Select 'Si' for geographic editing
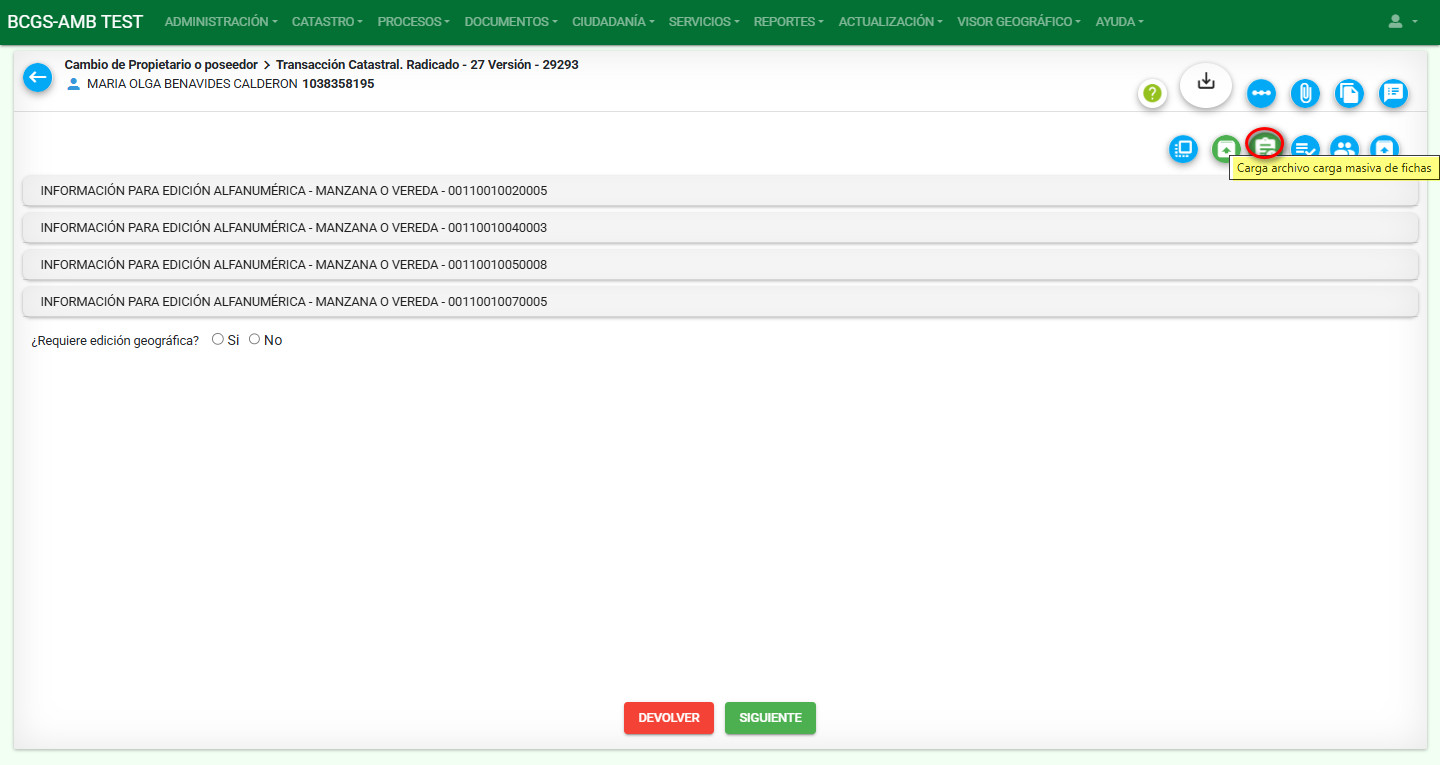This screenshot has height=765, width=1440. tap(218, 340)
